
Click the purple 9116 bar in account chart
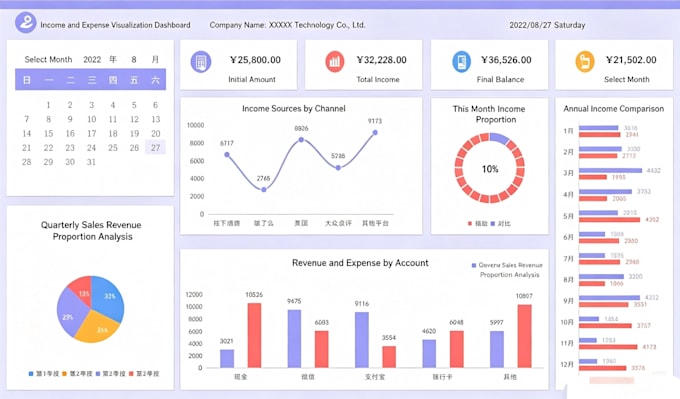click(x=362, y=340)
